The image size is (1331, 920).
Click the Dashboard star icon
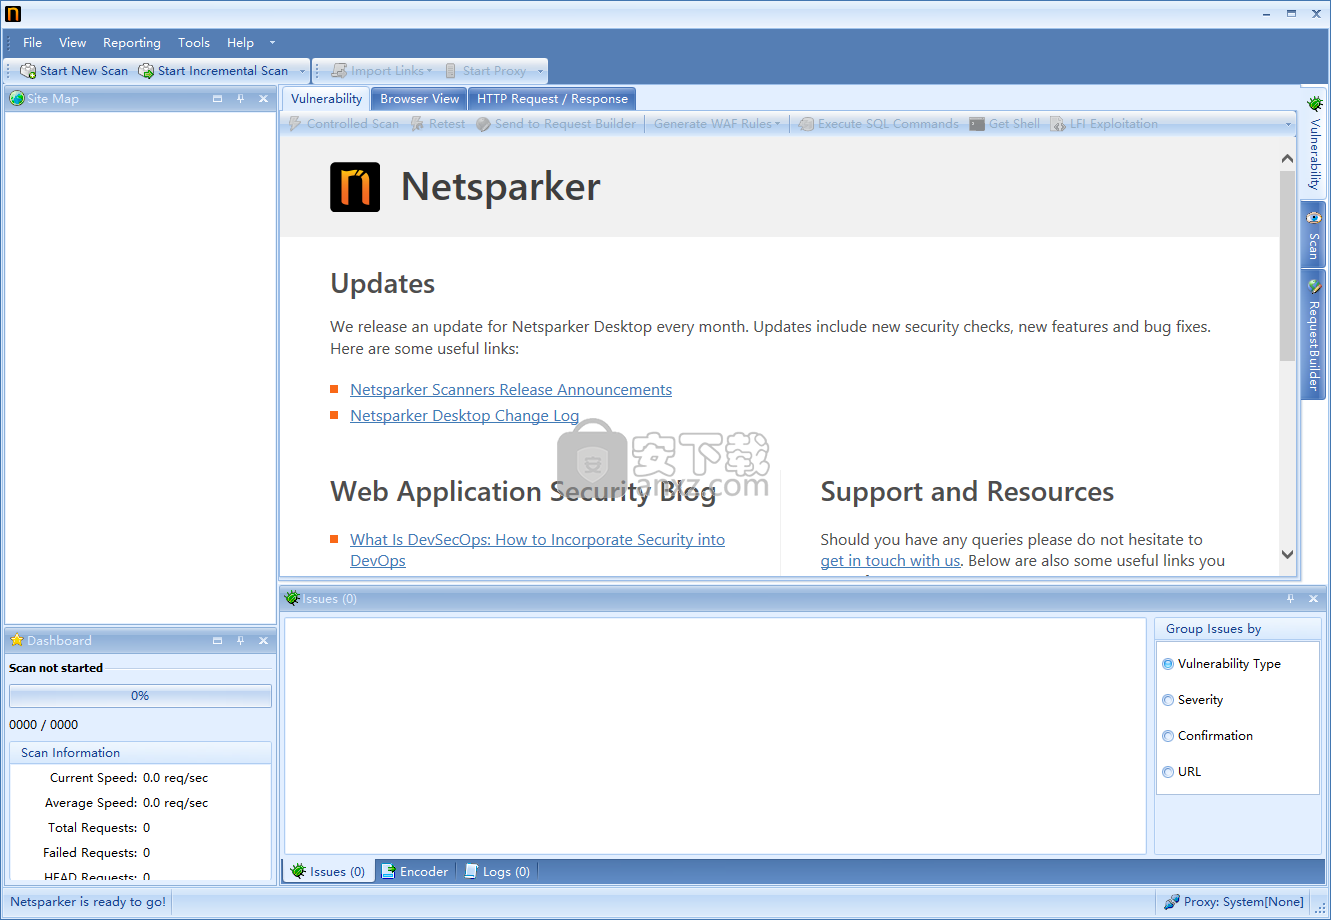click(x=17, y=640)
